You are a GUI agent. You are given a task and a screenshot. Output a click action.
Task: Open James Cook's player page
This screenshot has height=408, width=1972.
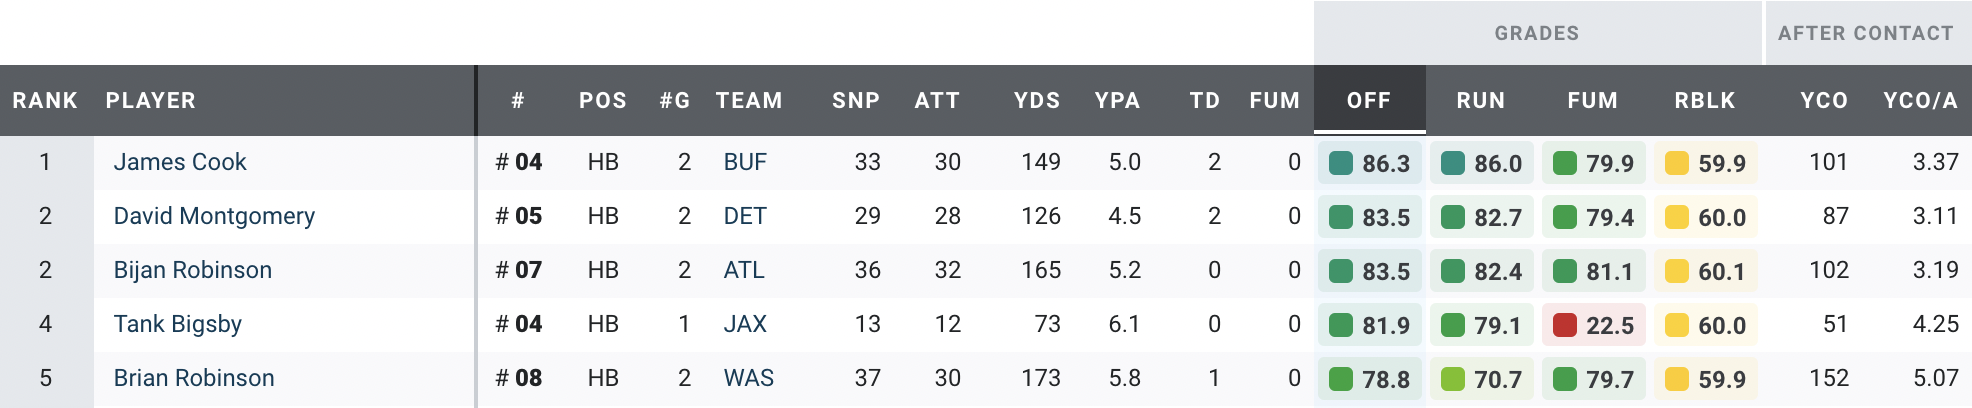tap(180, 162)
